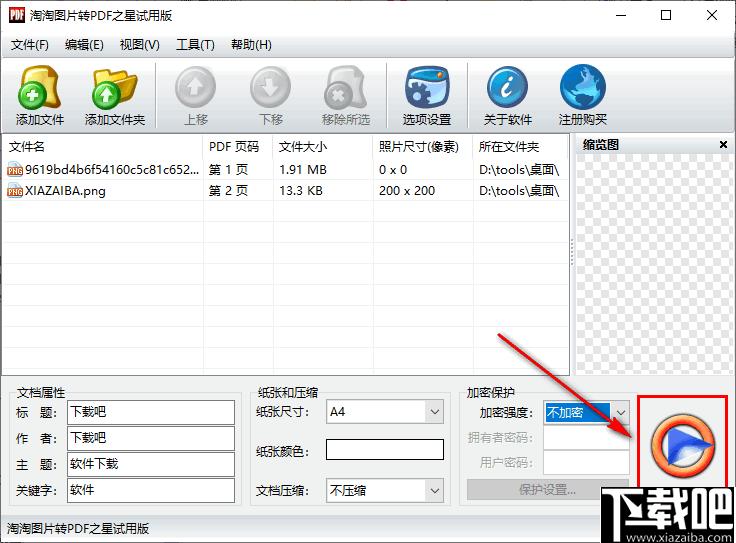Start conversion with the orange play button
The width and height of the screenshot is (736, 543).
click(682, 445)
